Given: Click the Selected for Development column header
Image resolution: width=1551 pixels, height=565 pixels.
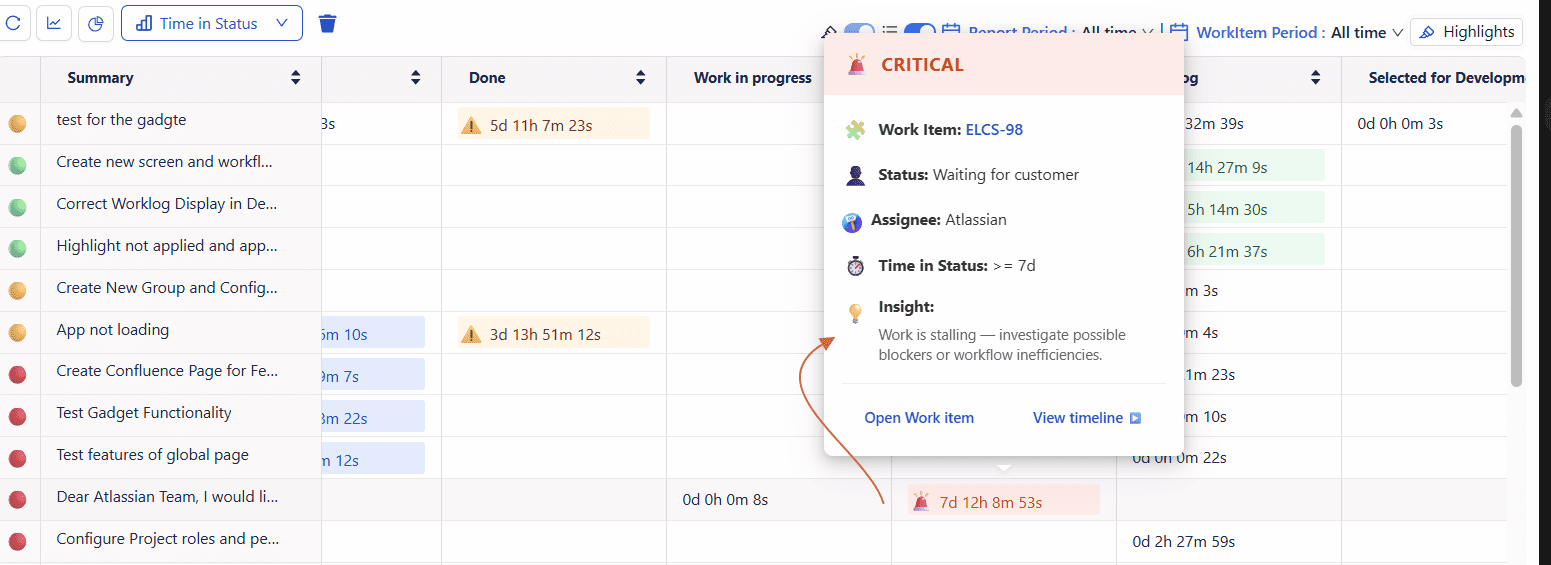Looking at the screenshot, I should (1445, 78).
